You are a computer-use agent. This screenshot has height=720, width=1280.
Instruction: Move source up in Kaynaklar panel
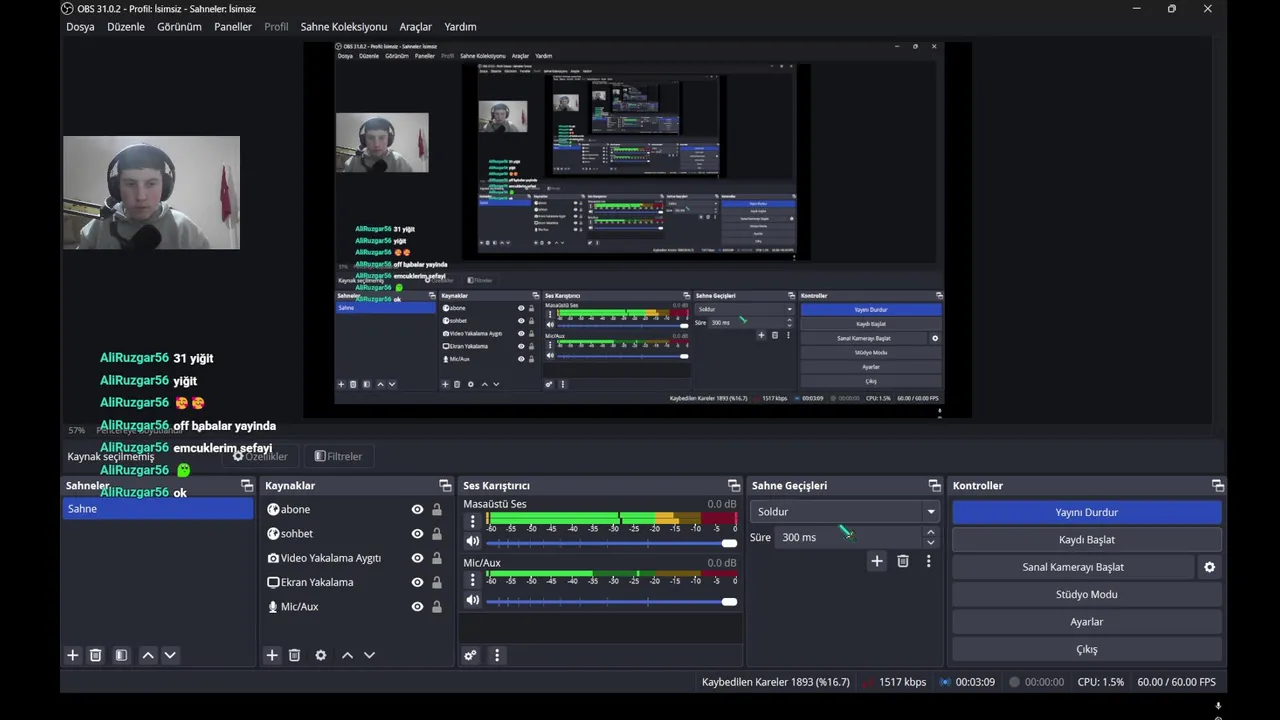347,655
